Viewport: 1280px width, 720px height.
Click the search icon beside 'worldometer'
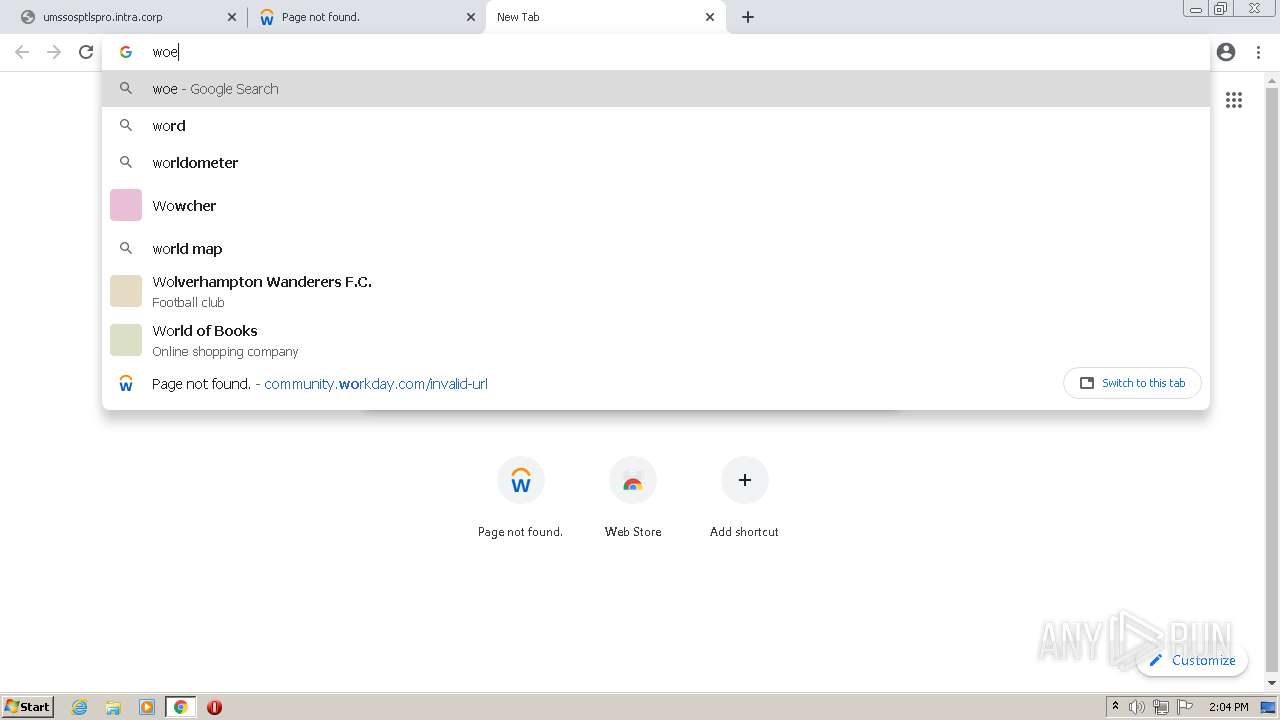coord(126,163)
